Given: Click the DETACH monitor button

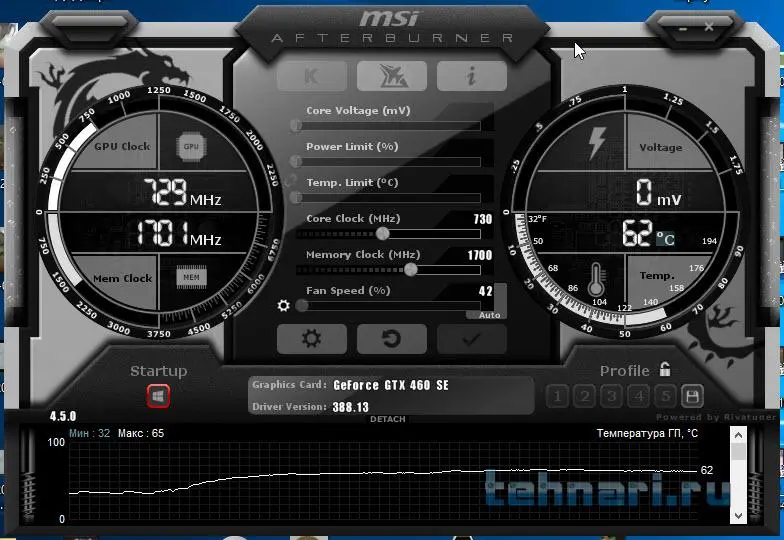Looking at the screenshot, I should pyautogui.click(x=388, y=419).
